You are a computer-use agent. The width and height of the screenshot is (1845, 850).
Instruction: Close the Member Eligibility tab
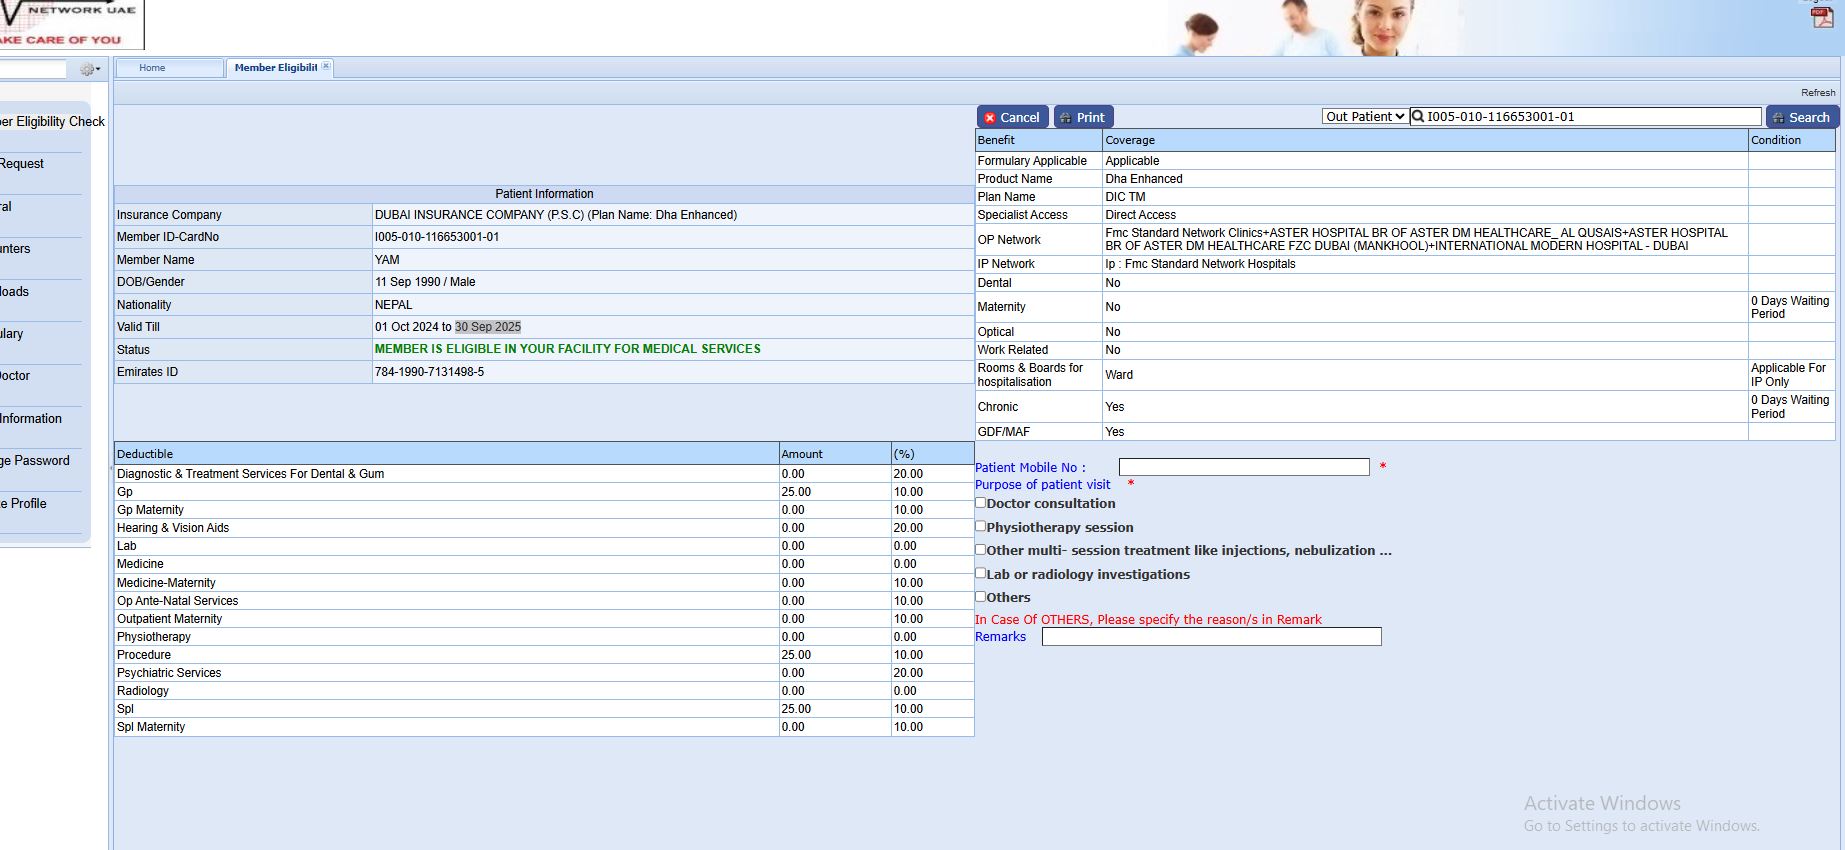[x=326, y=66]
